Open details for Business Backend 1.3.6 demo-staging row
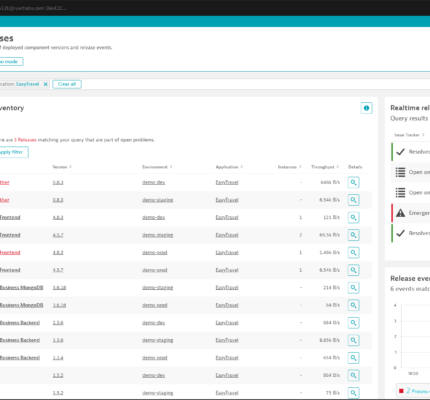430x400 pixels. click(353, 340)
